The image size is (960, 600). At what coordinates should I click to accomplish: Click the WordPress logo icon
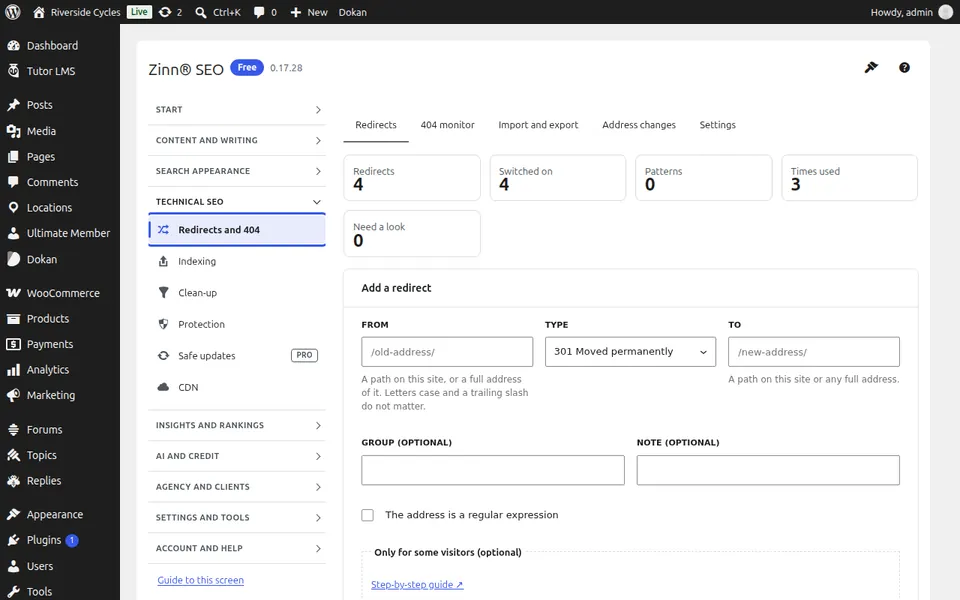tap(13, 12)
